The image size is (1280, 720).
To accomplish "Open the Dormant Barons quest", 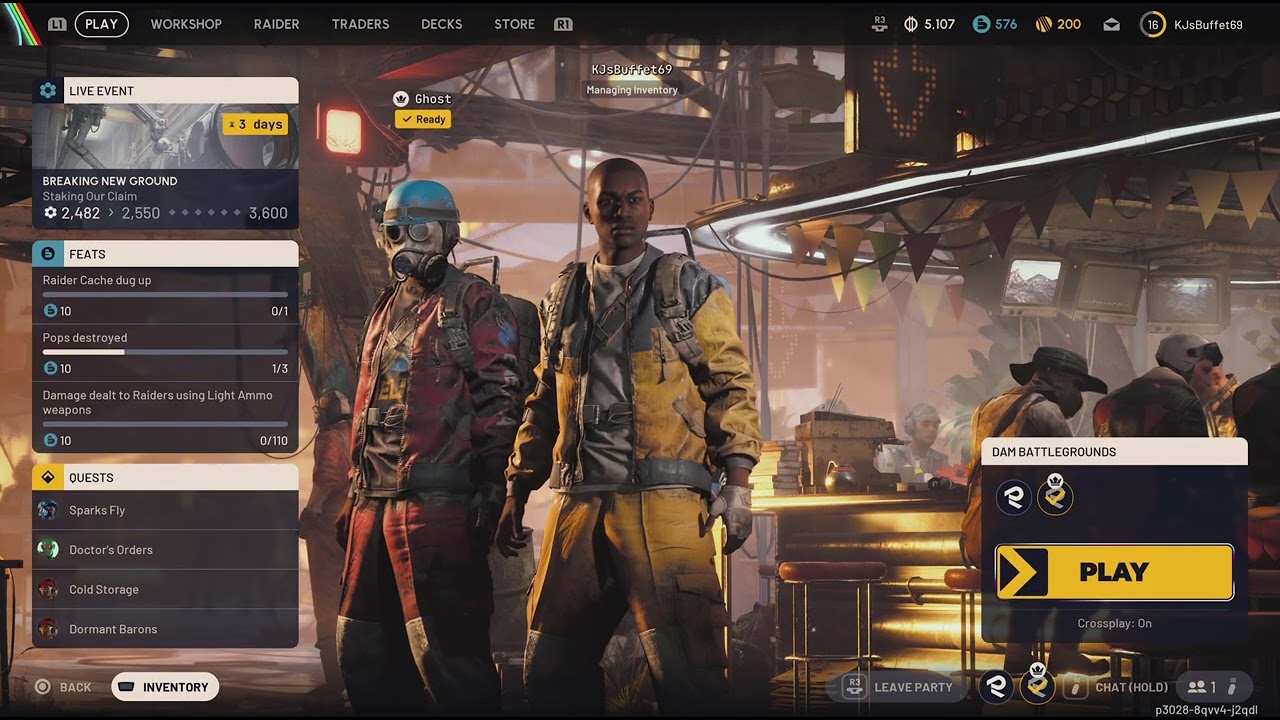I will pos(165,629).
